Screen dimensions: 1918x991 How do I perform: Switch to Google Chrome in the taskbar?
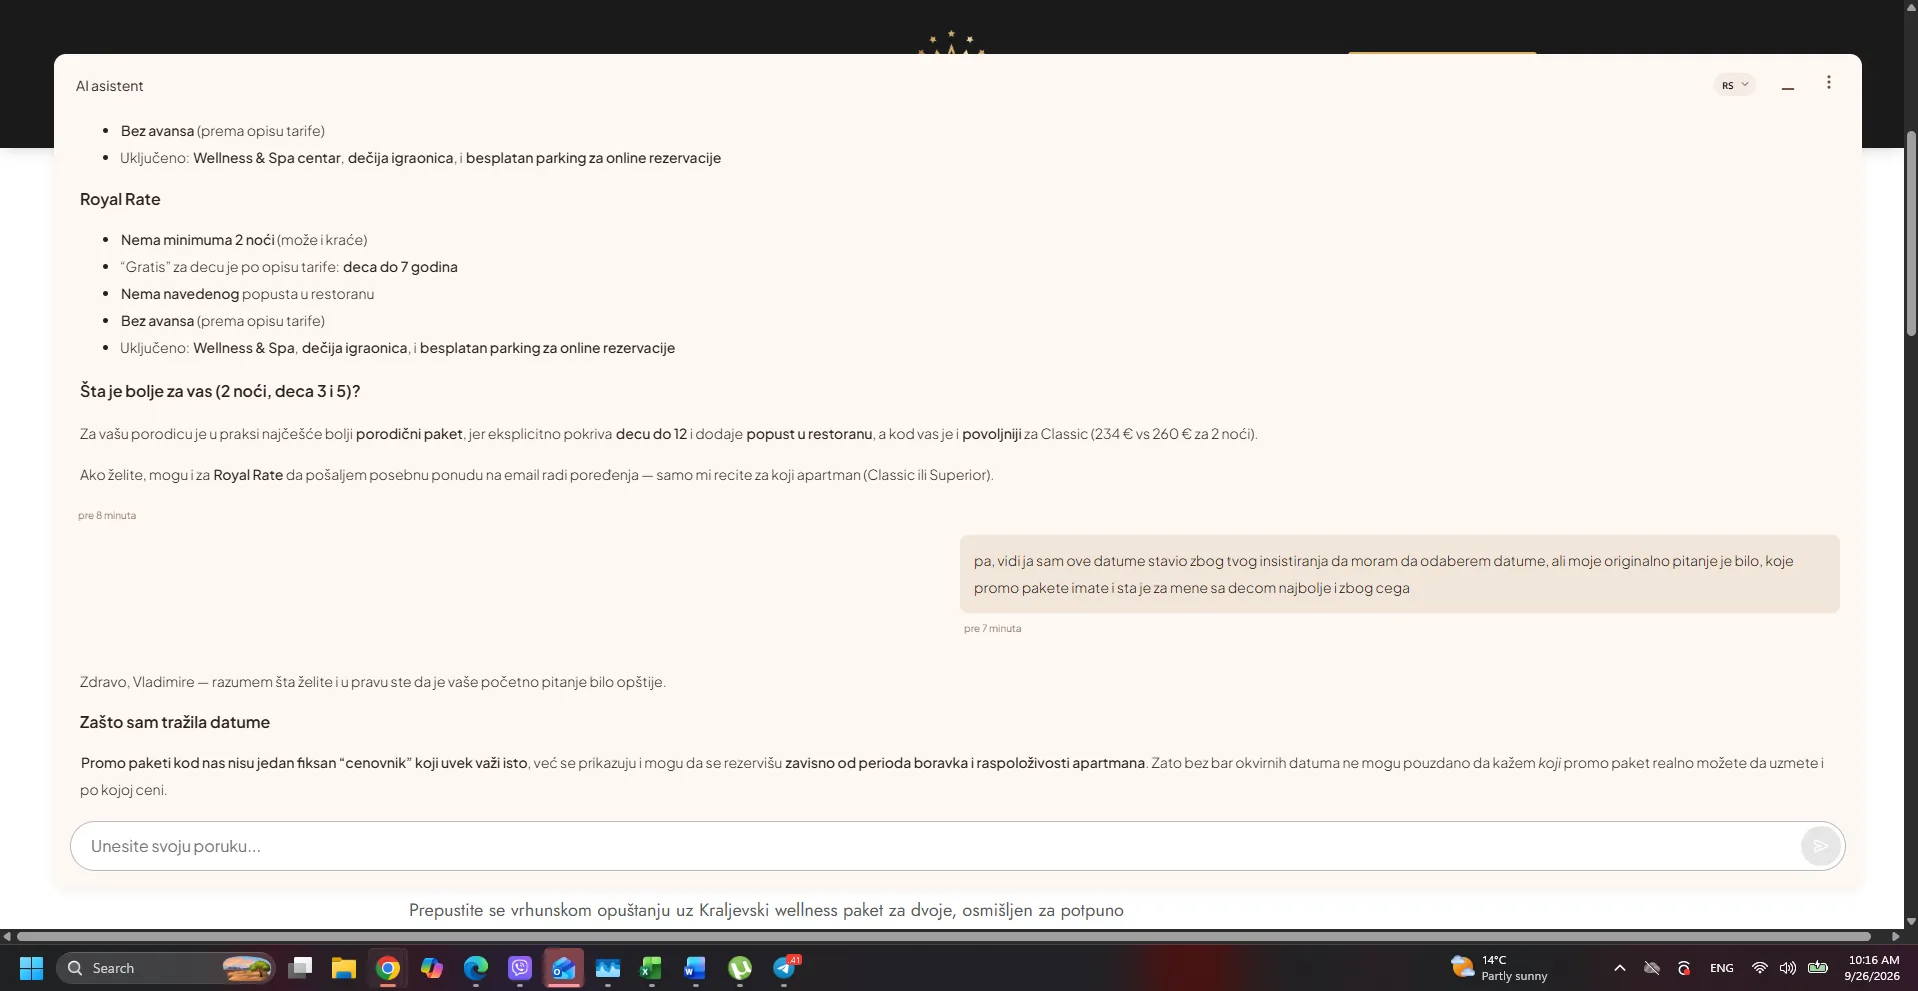388,968
